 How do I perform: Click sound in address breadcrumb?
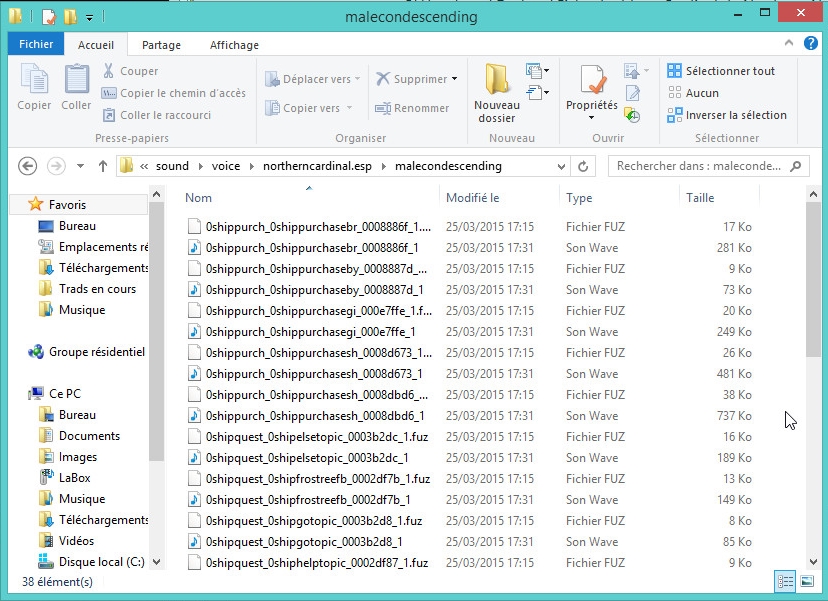pyautogui.click(x=172, y=166)
